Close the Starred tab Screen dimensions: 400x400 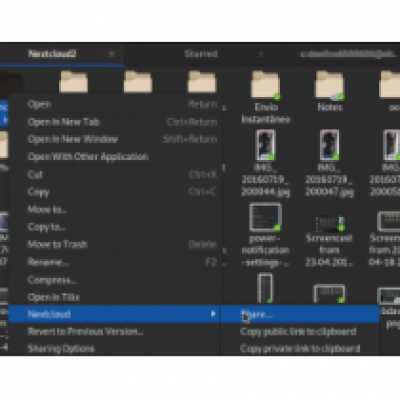click(261, 54)
